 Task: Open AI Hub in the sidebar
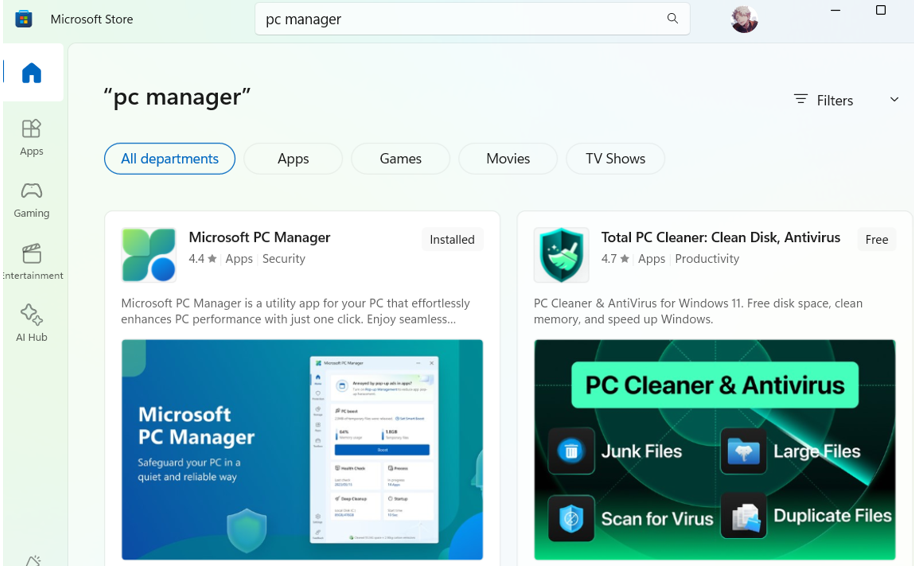(x=31, y=323)
